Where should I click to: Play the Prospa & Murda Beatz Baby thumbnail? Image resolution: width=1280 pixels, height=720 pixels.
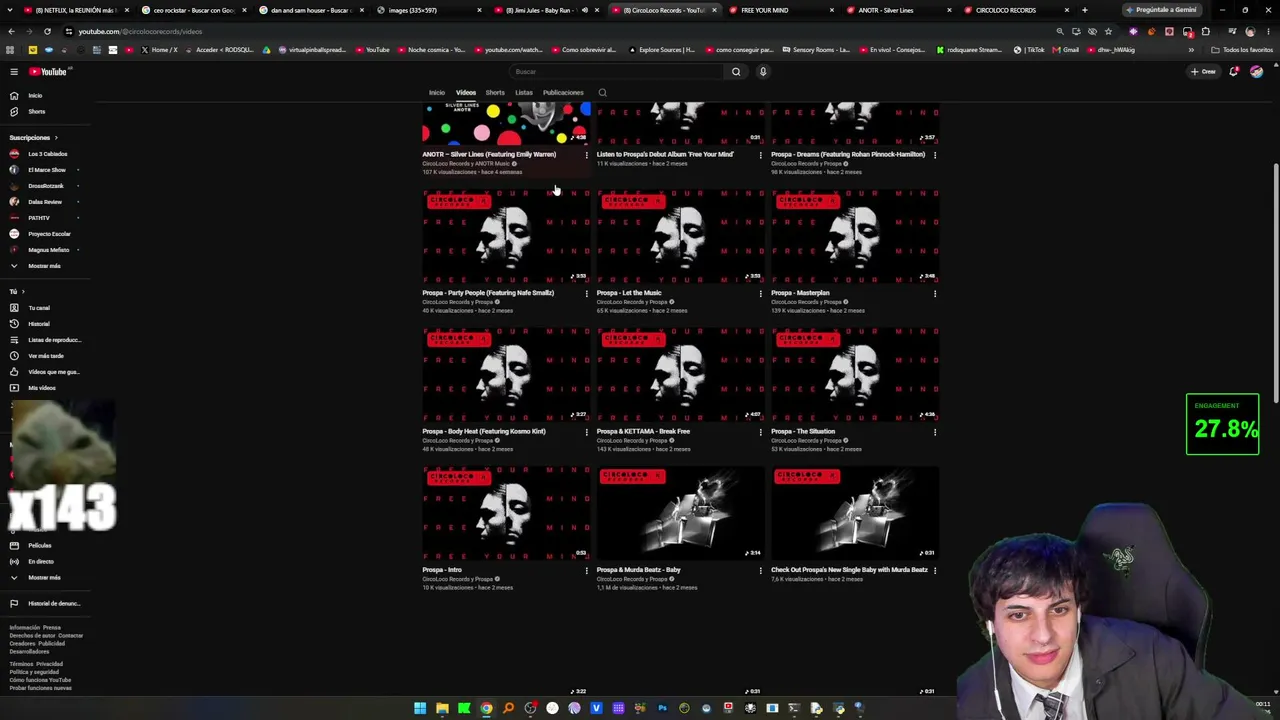(680, 513)
